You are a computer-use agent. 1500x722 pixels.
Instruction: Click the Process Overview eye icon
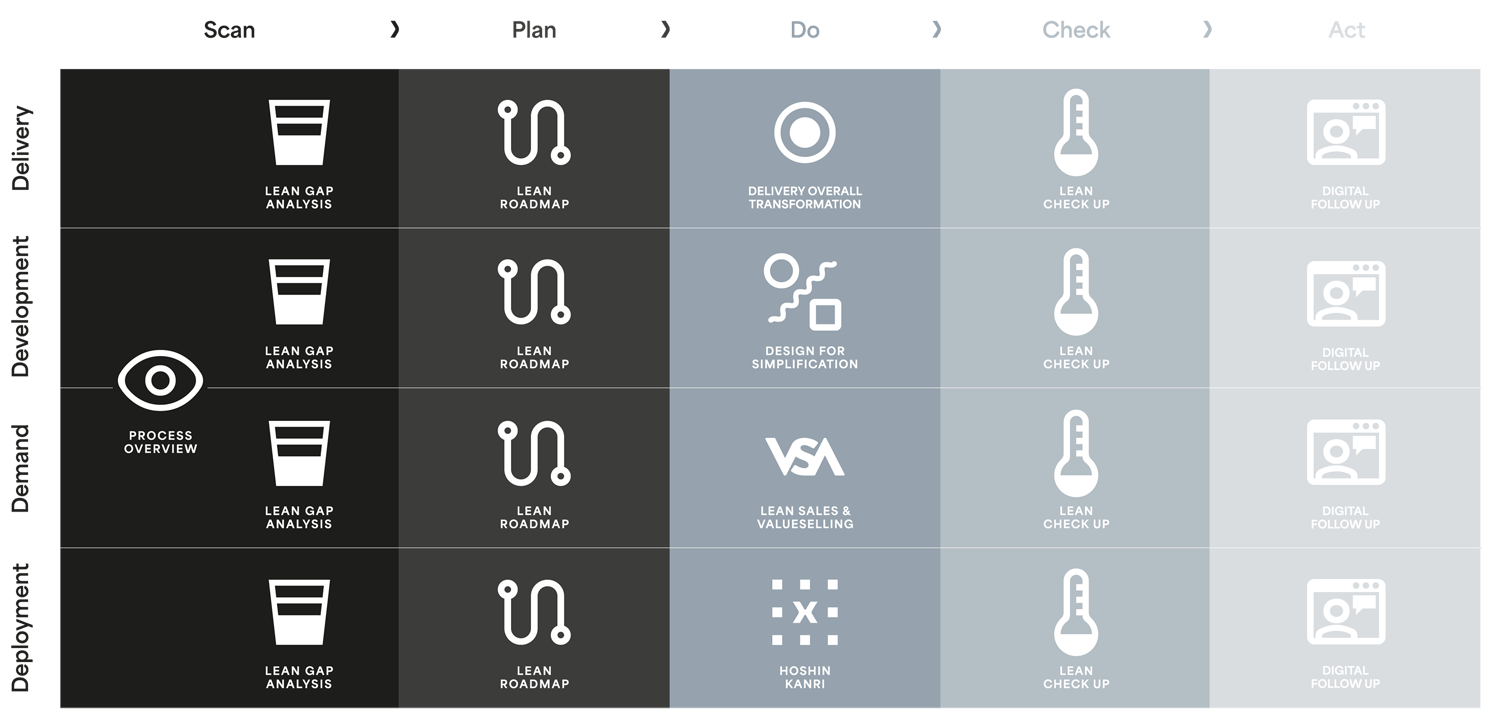coord(160,380)
